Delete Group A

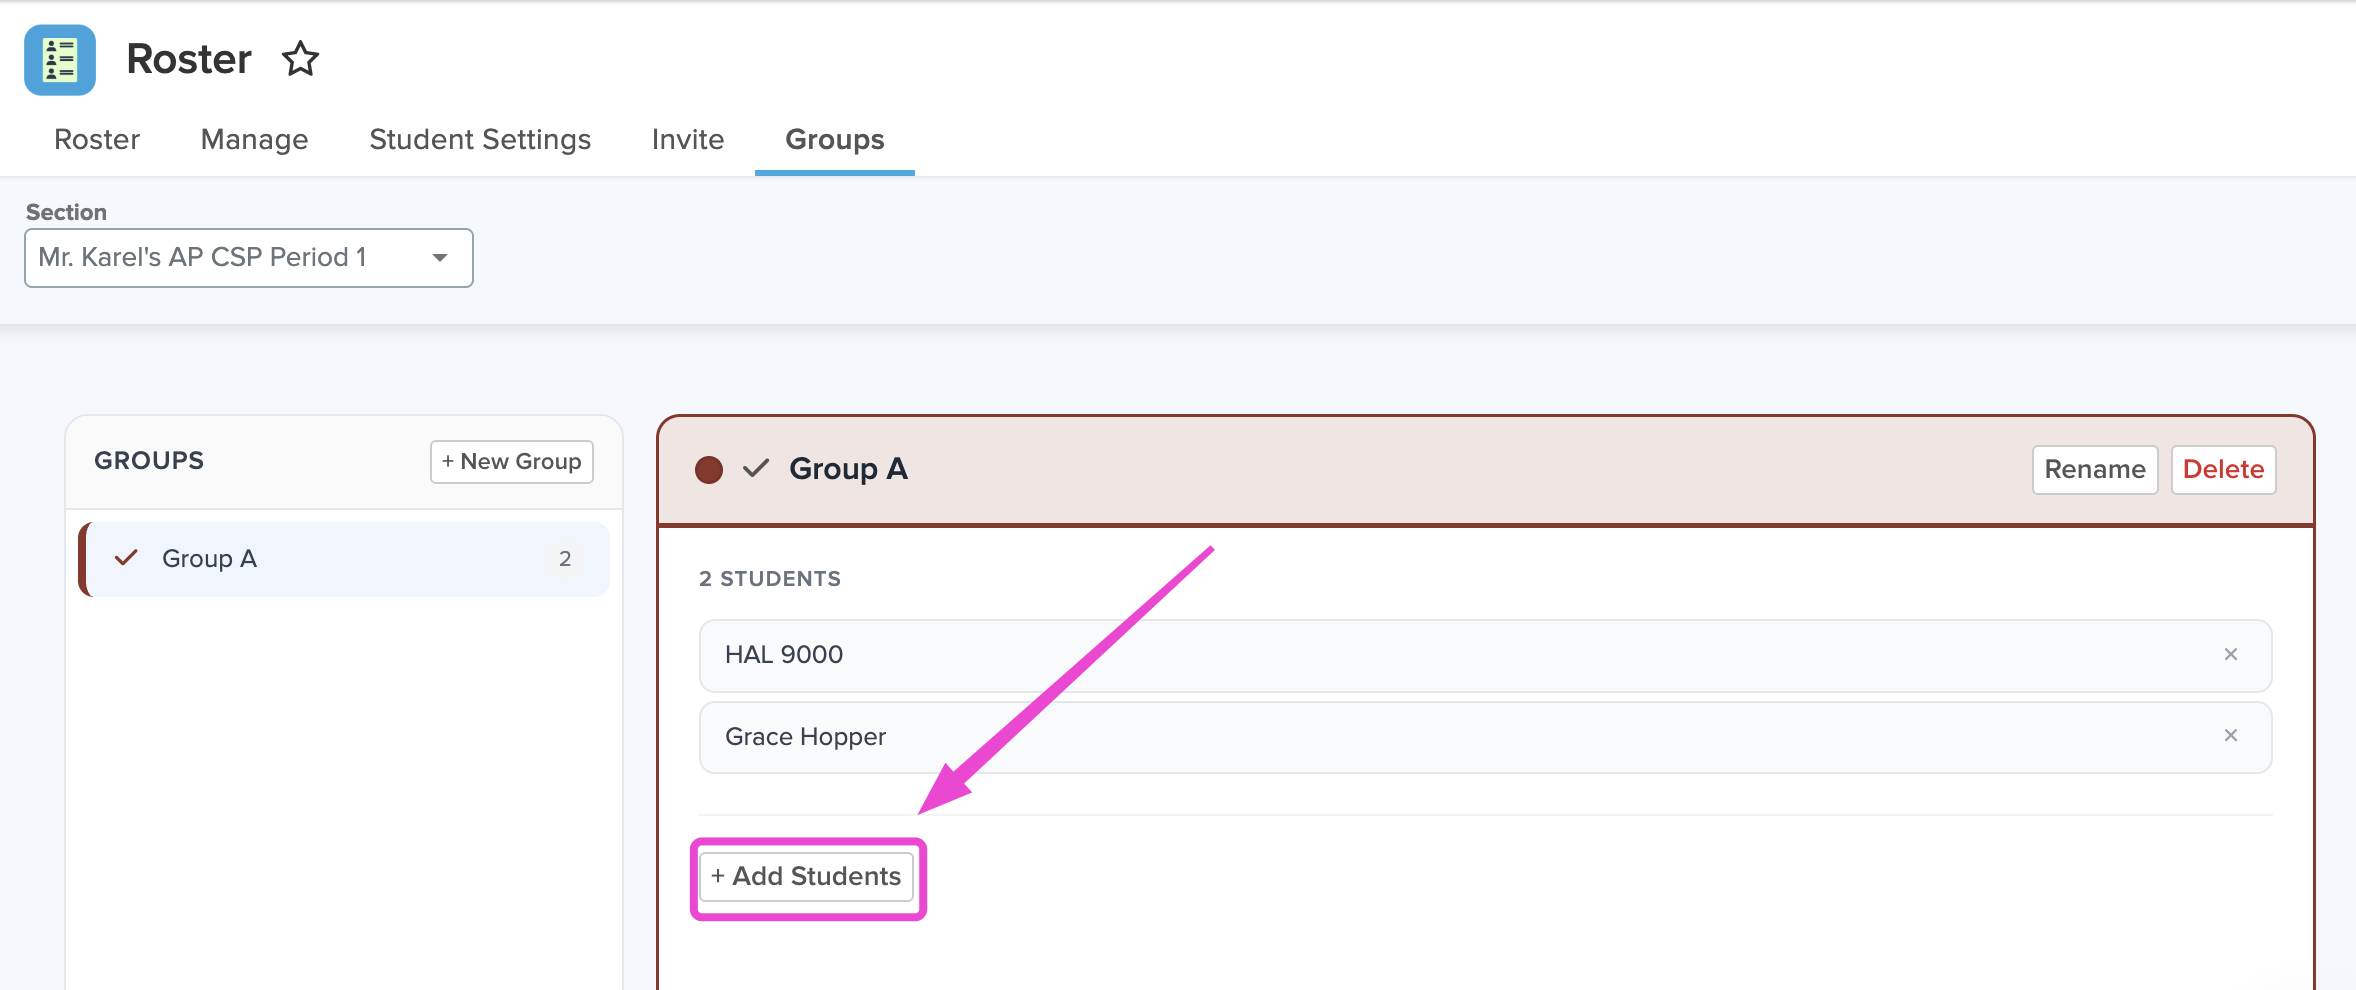(2223, 469)
